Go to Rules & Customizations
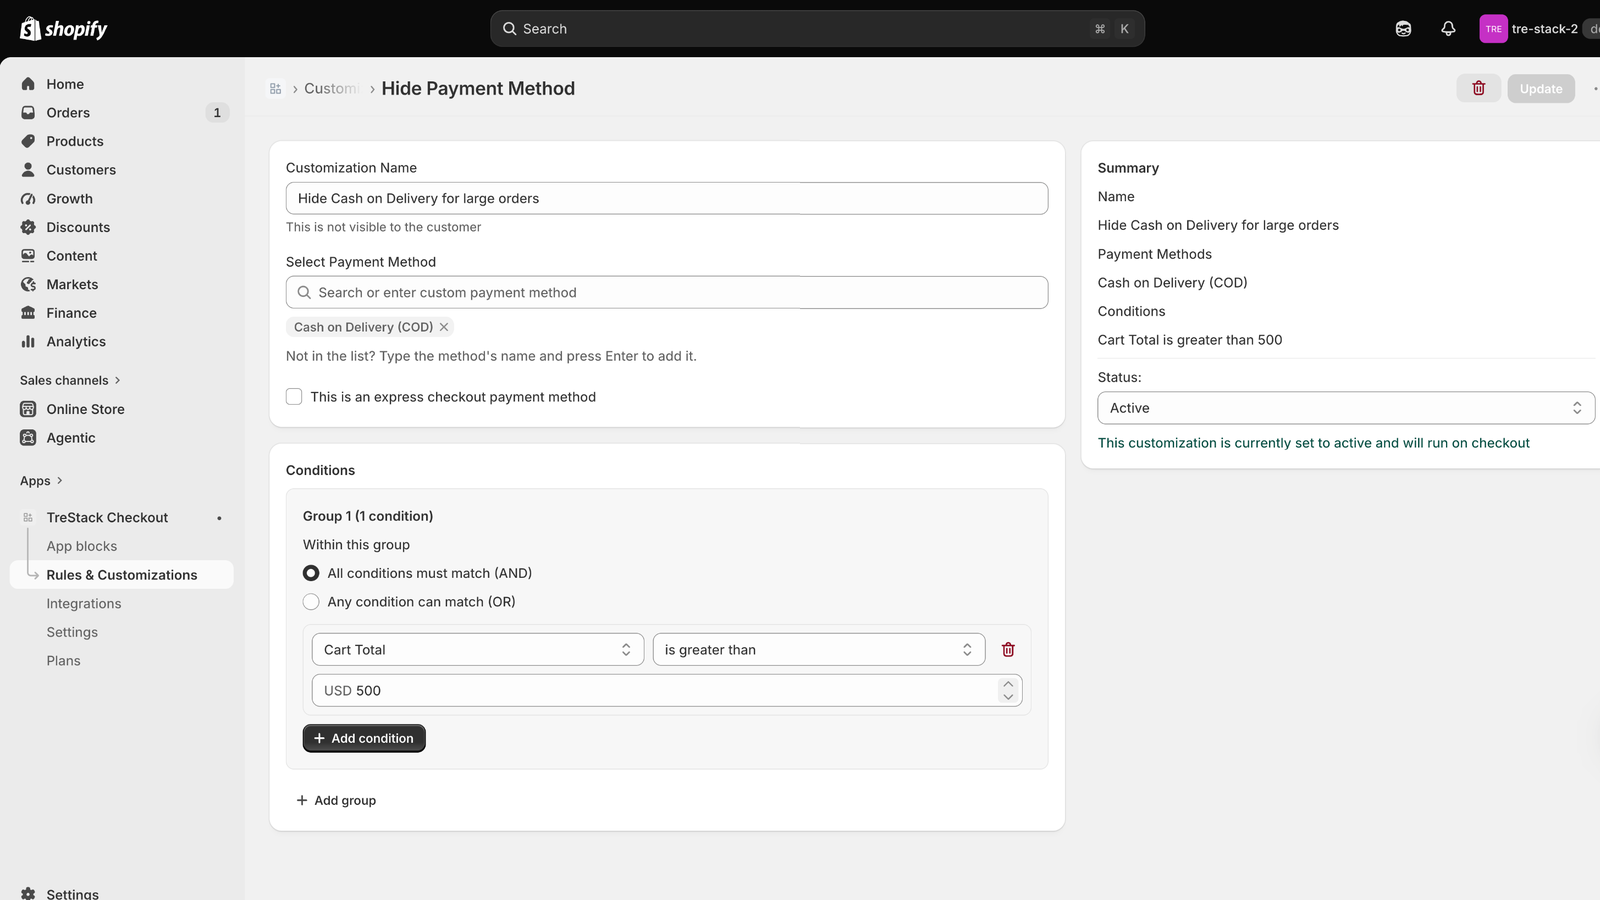 [x=122, y=575]
